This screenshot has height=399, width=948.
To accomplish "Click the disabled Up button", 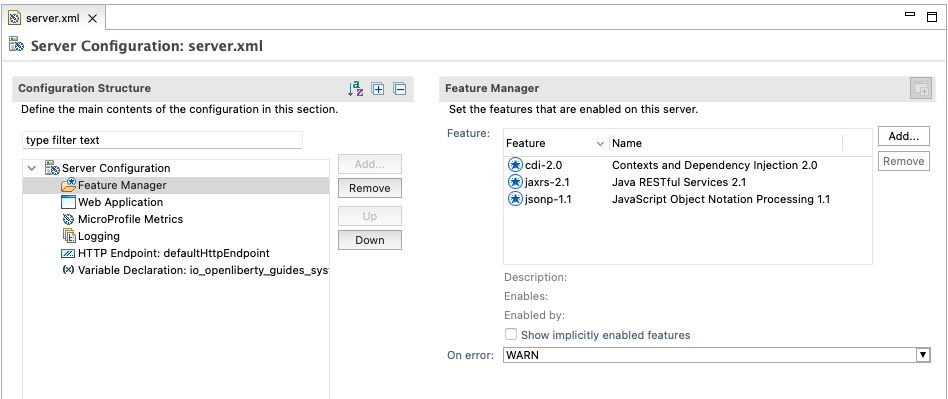I will (x=369, y=216).
